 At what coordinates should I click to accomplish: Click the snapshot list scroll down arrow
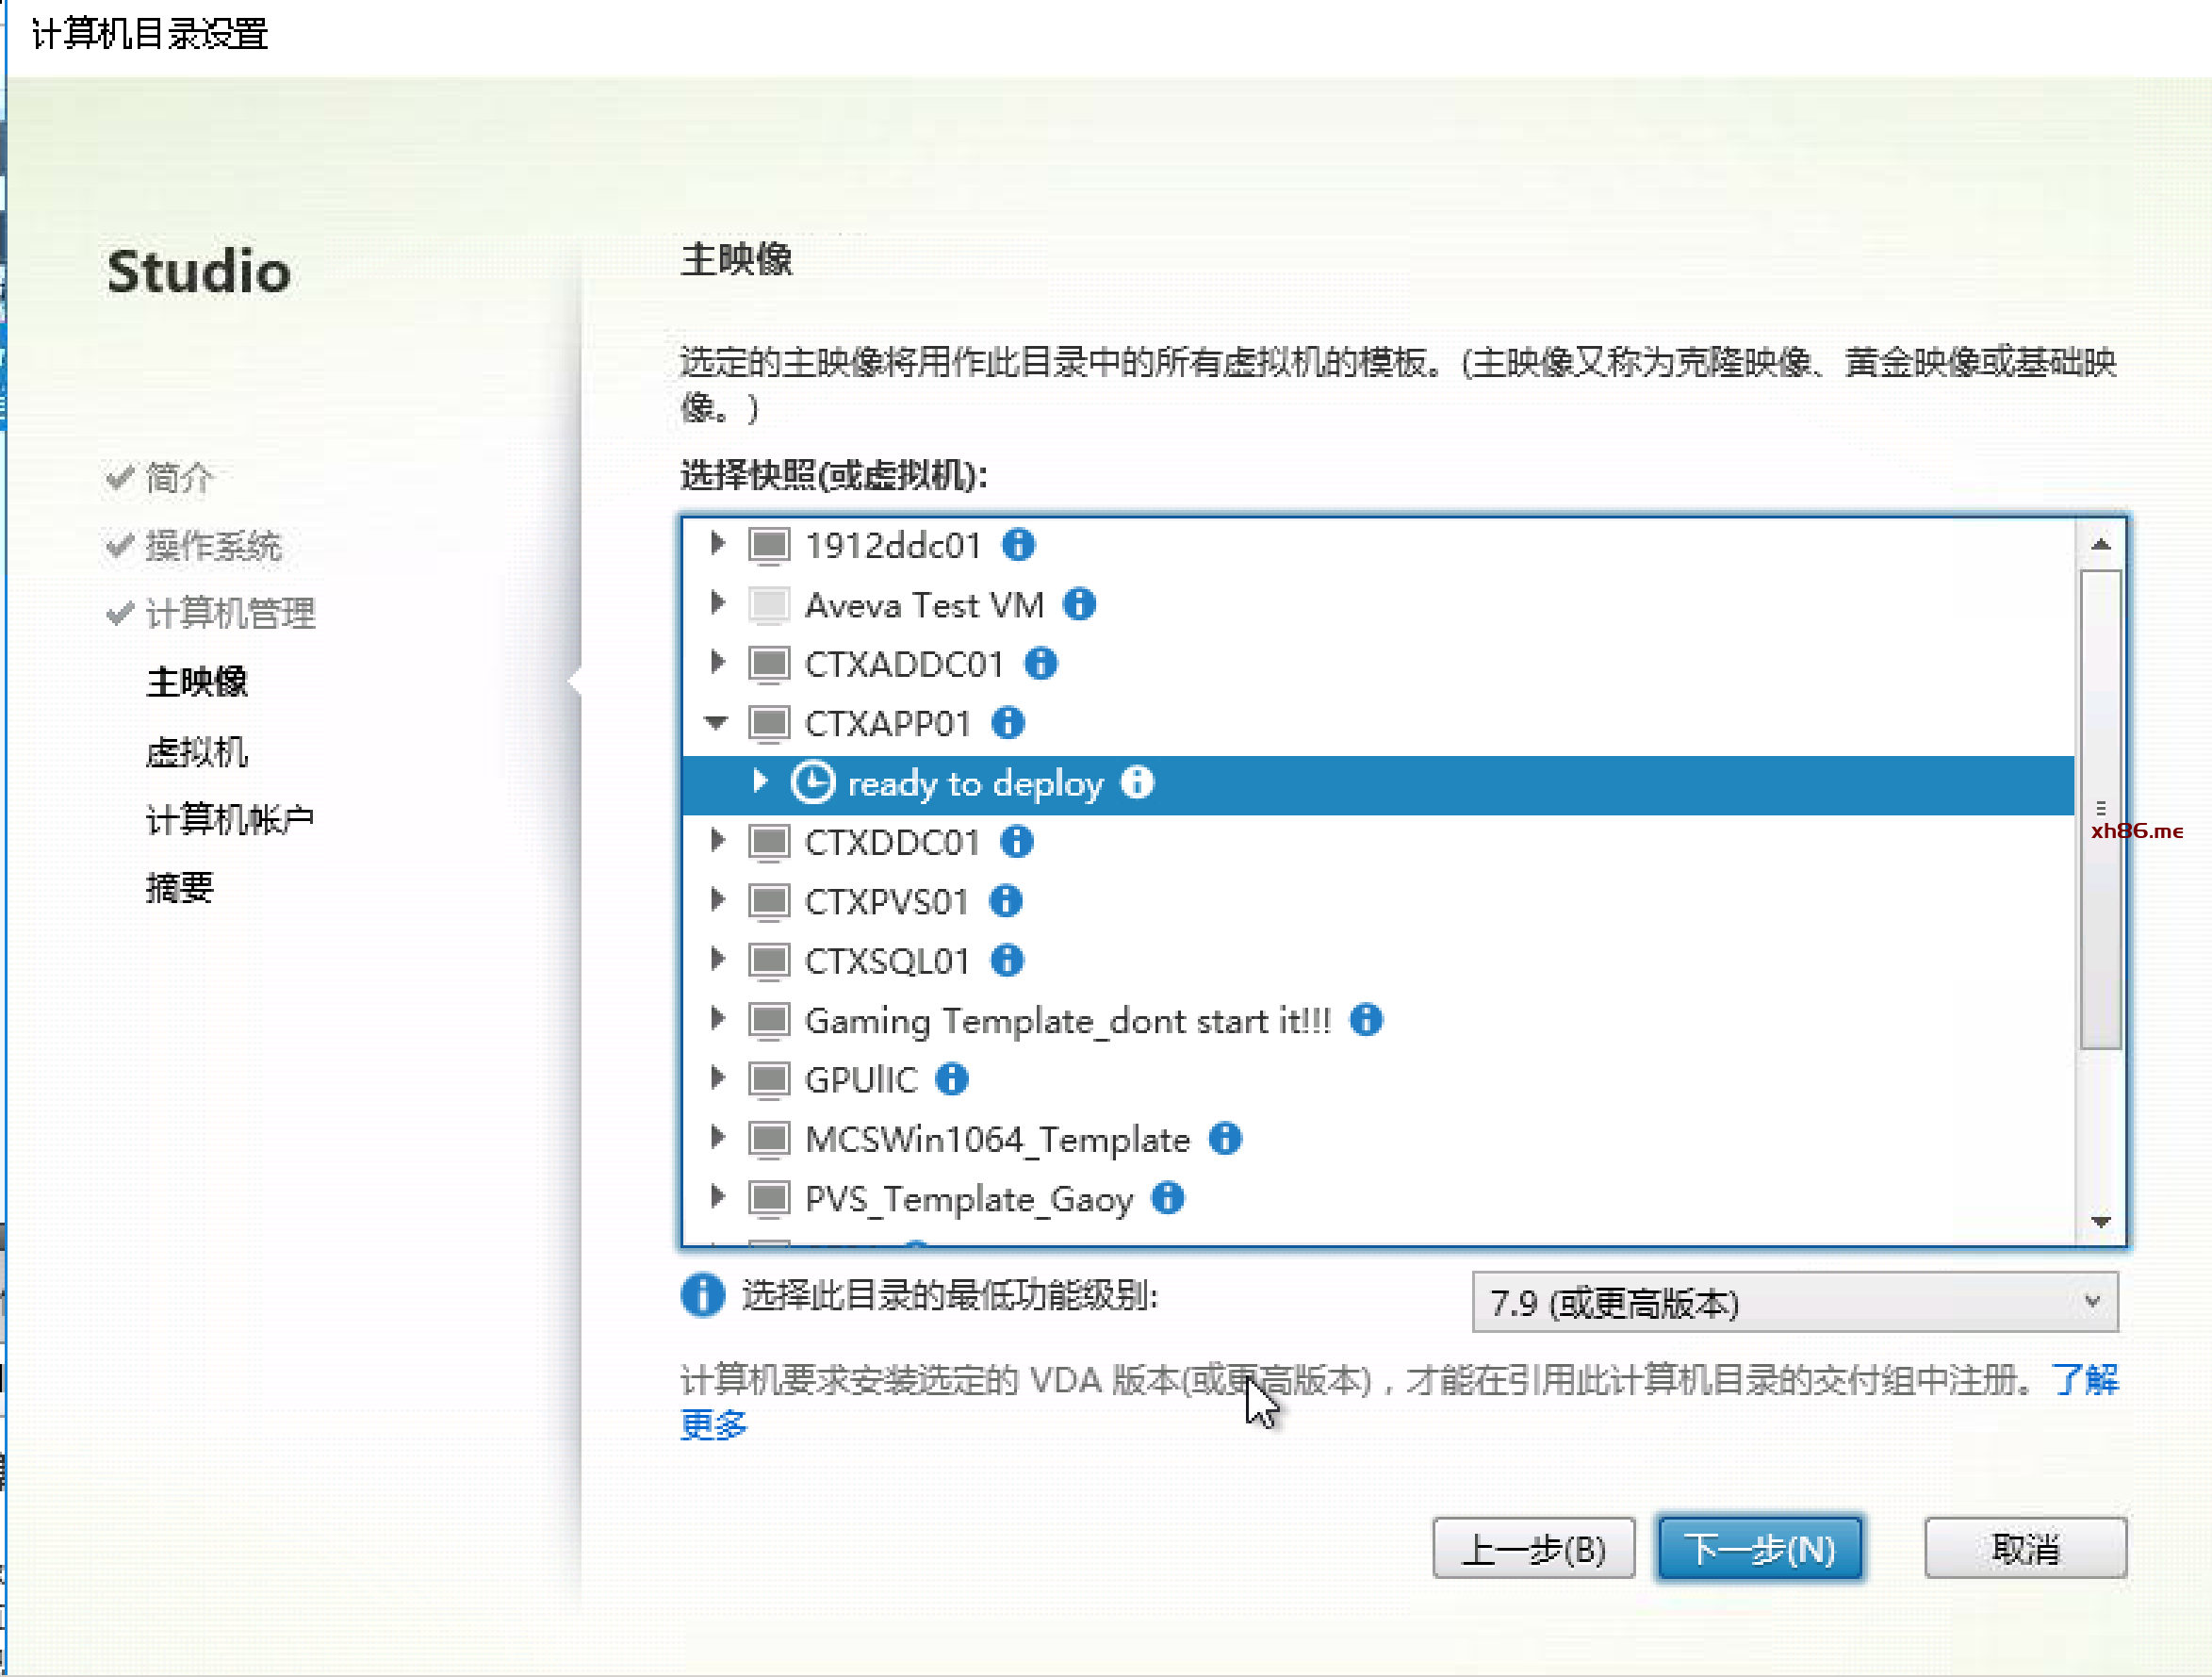tap(2100, 1222)
